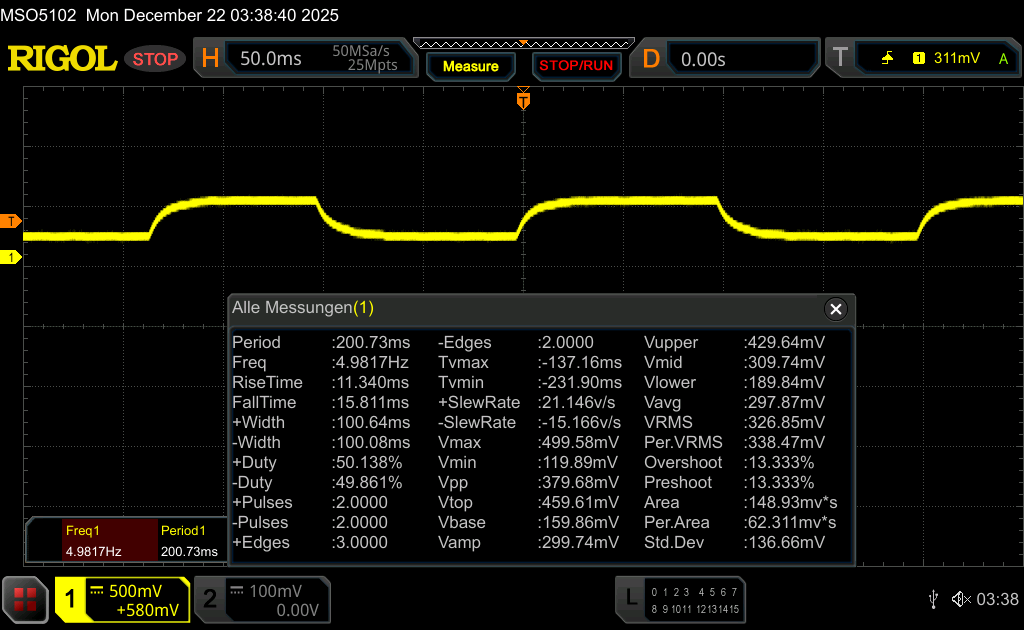
Task: Click the yellow channel 1 ground marker
Action: (x=11, y=258)
